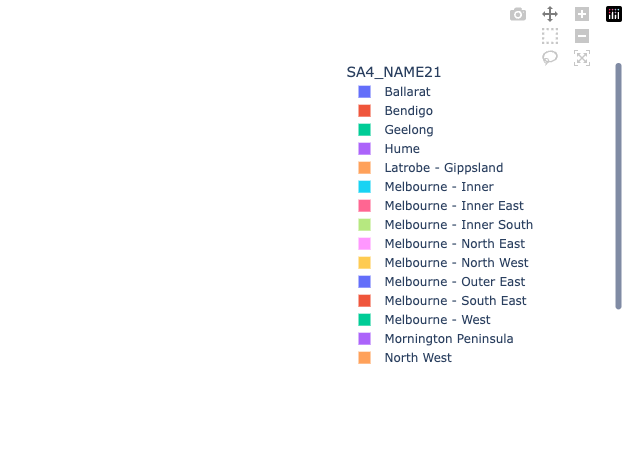Screen dimensions: 627x449
Task: Activate the Lasso Select tool
Action: click(550, 58)
